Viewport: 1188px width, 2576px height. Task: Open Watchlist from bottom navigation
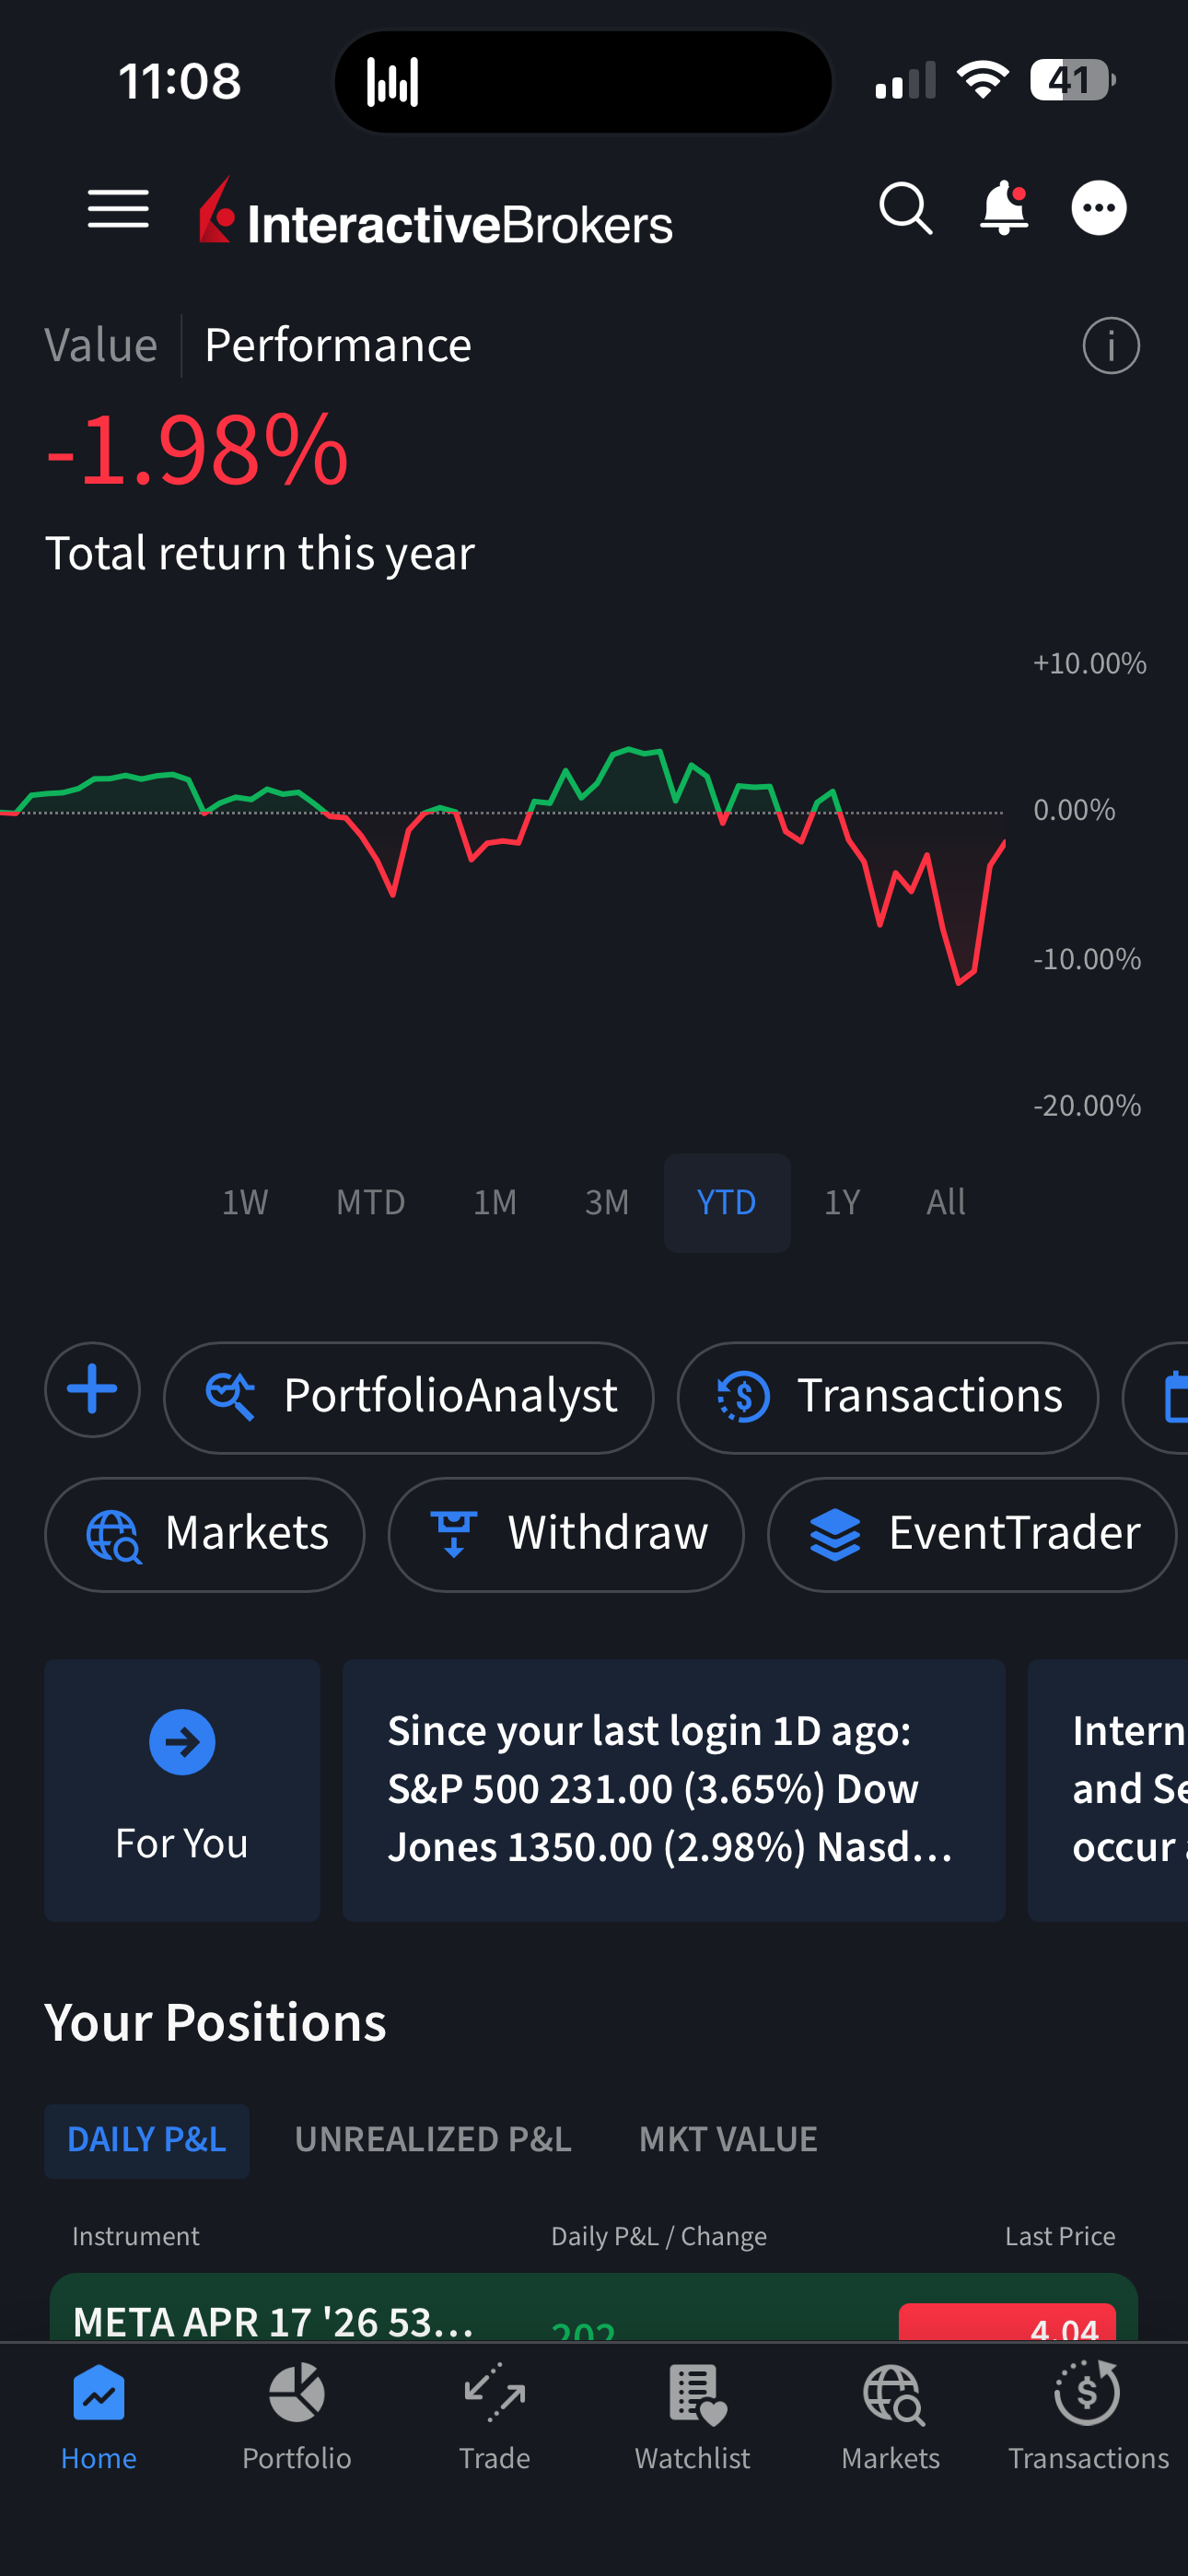[x=692, y=2414]
